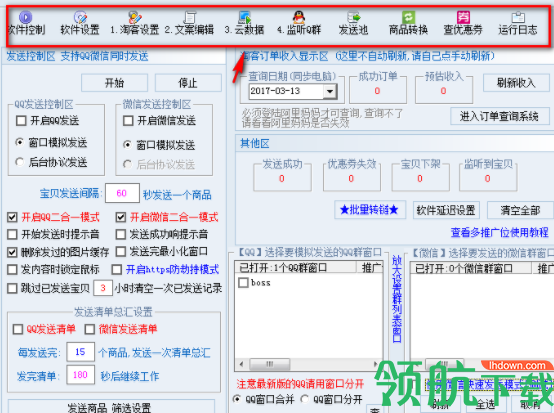
Task: Toggle 开启QQ二合一模式 checkbox
Action: pyautogui.click(x=12, y=217)
